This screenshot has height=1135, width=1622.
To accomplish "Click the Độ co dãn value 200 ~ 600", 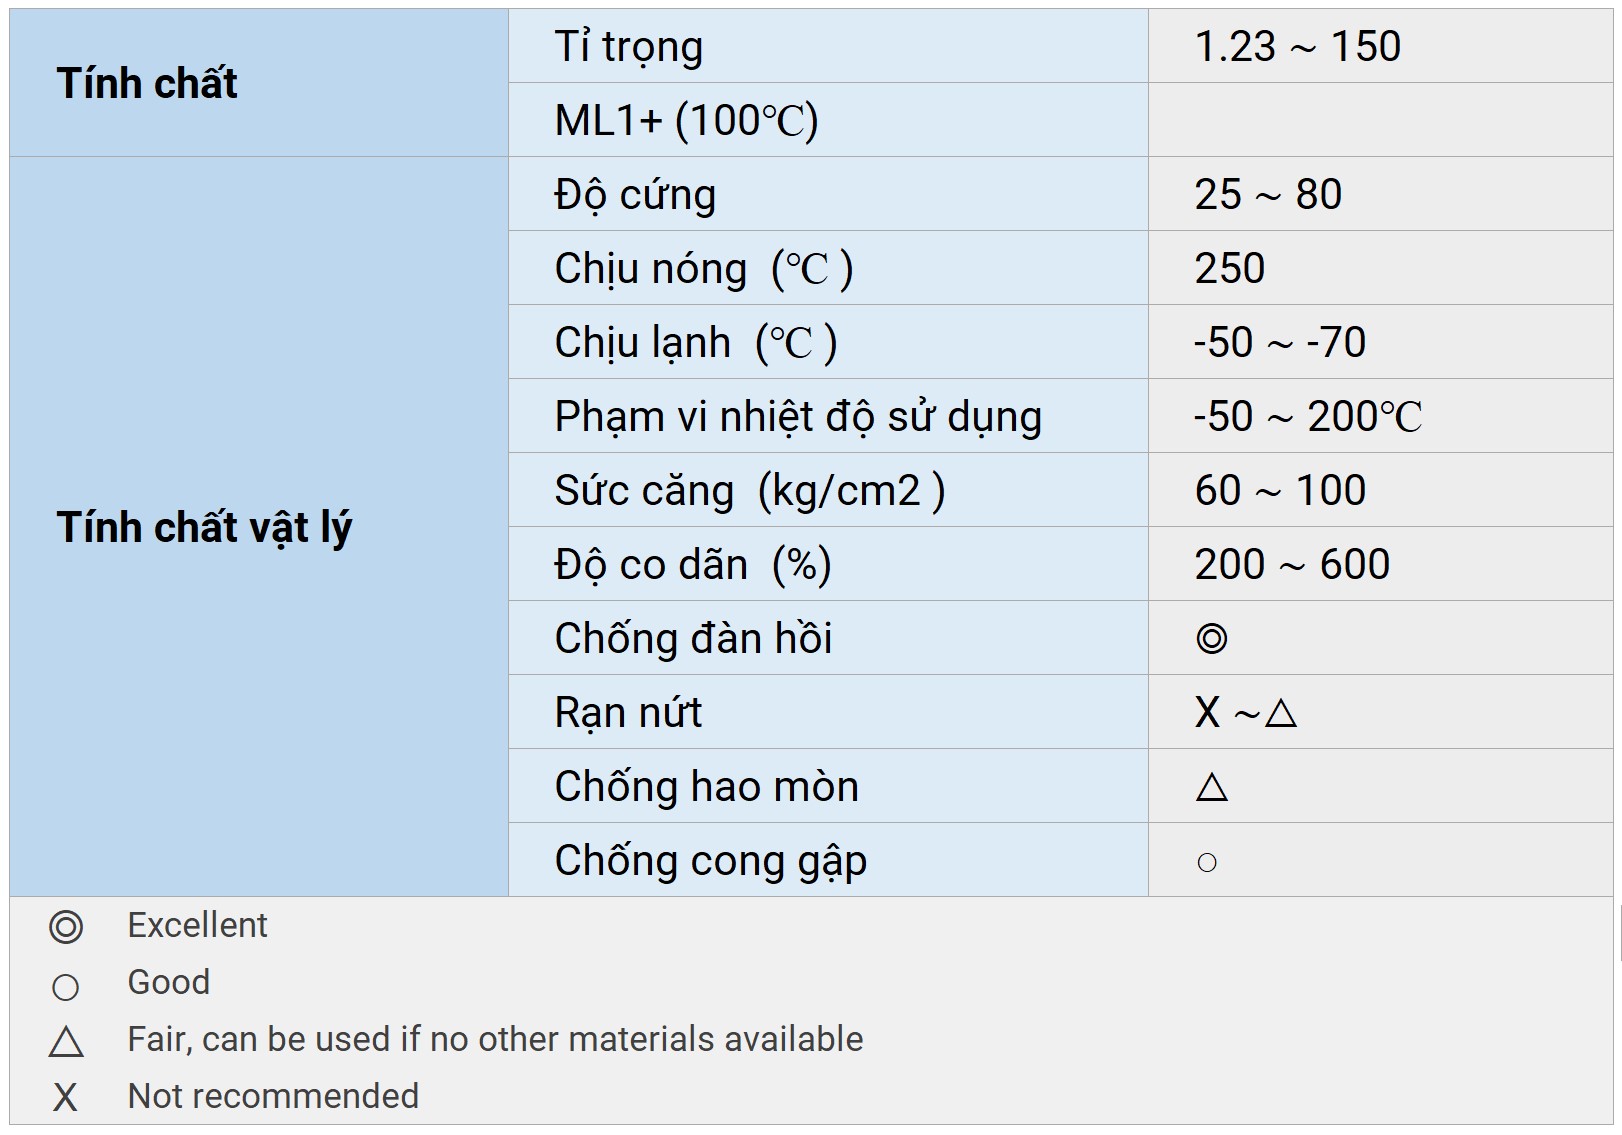I will 1291,565.
